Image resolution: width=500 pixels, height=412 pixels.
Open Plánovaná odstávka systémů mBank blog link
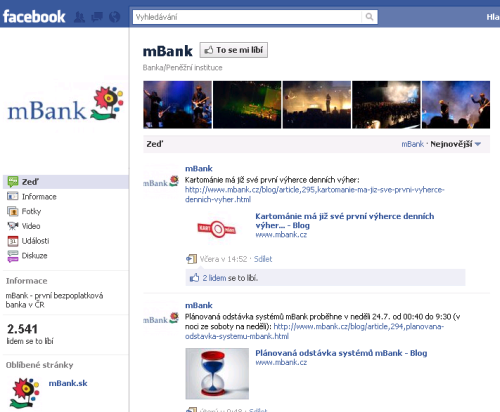click(x=341, y=353)
